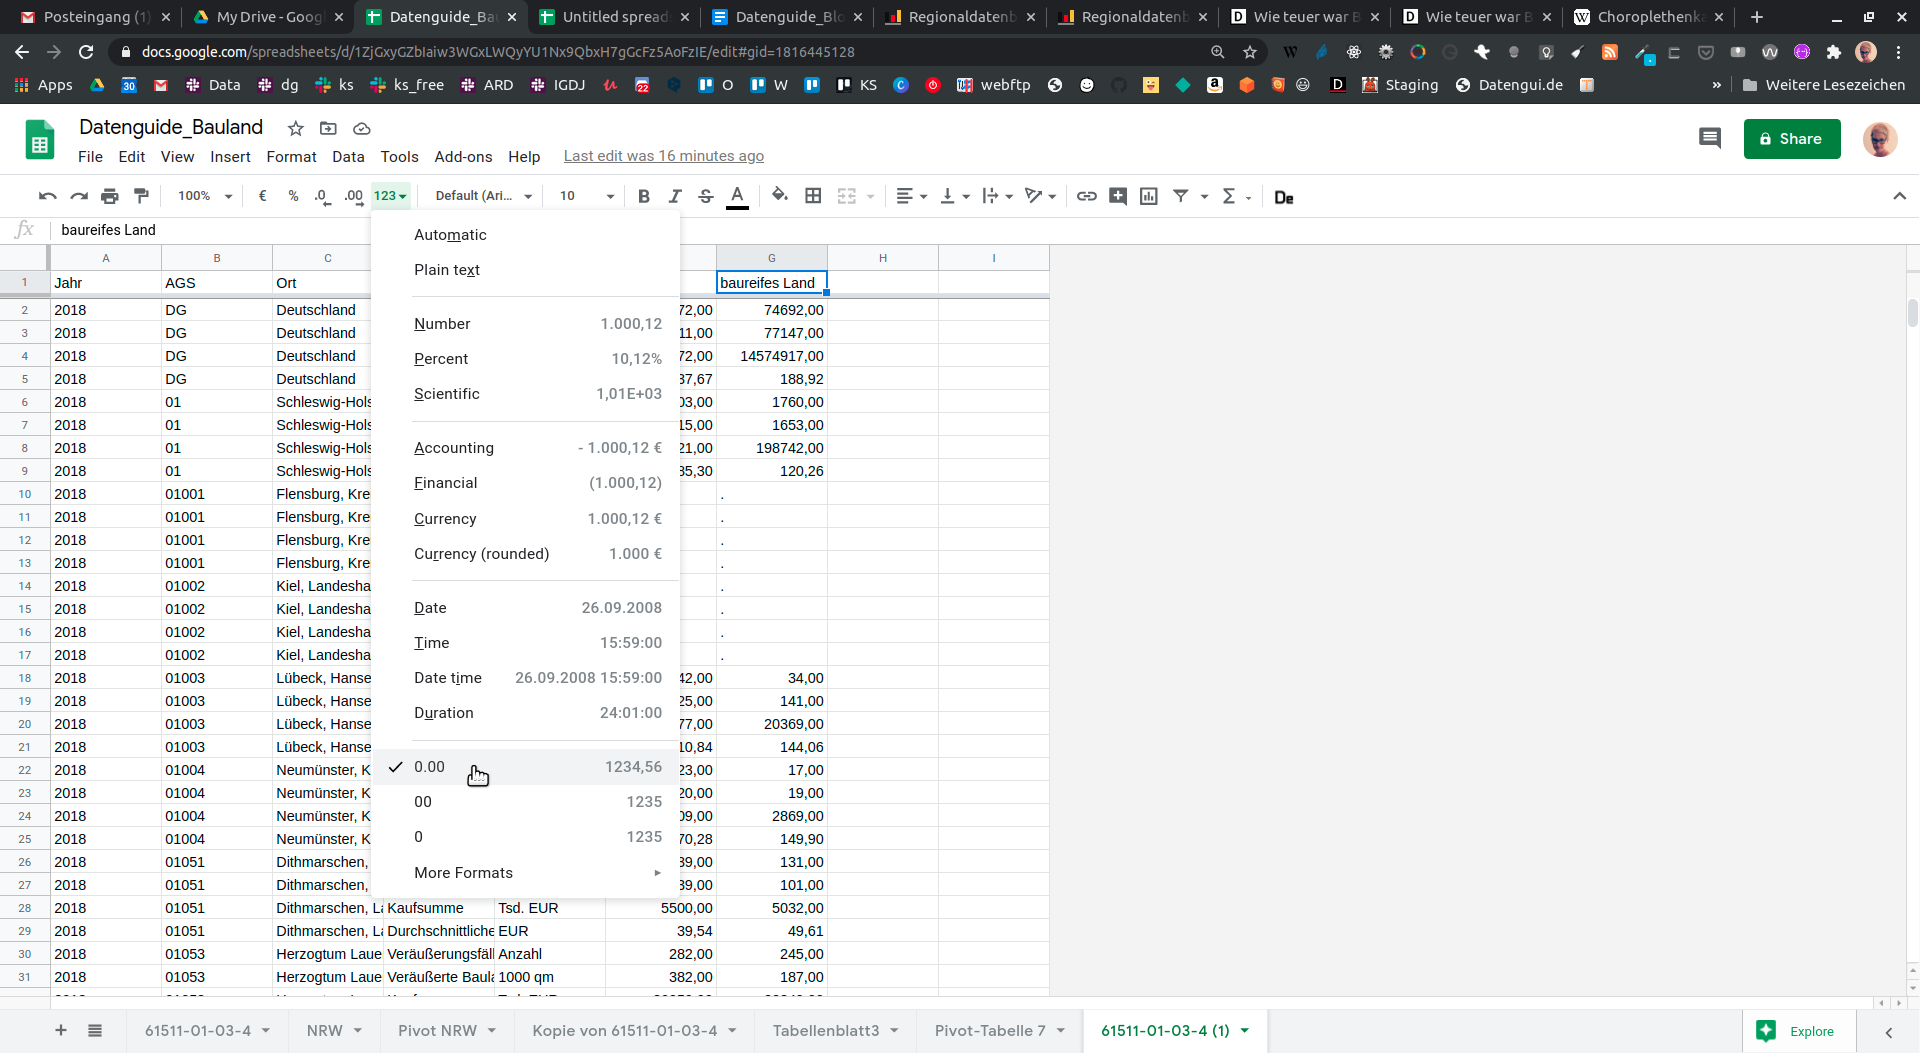The width and height of the screenshot is (1920, 1053).
Task: Open the font family dropdown
Action: tap(483, 197)
